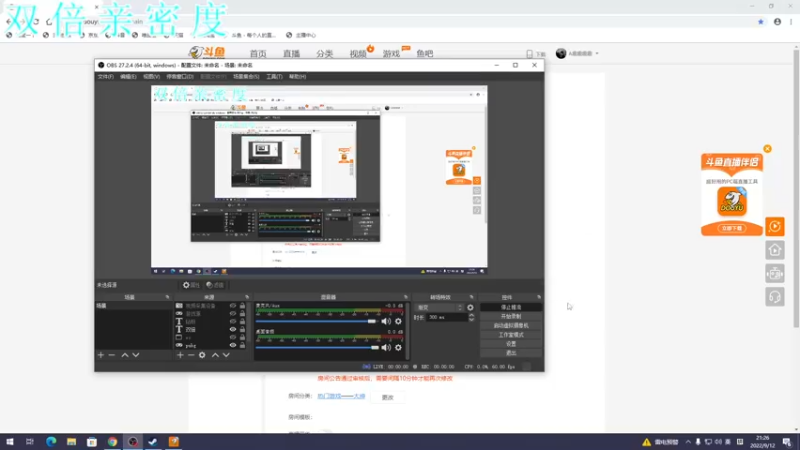Toggle the lock on the 视频采集设备 source
The image size is (800, 450).
pos(242,306)
